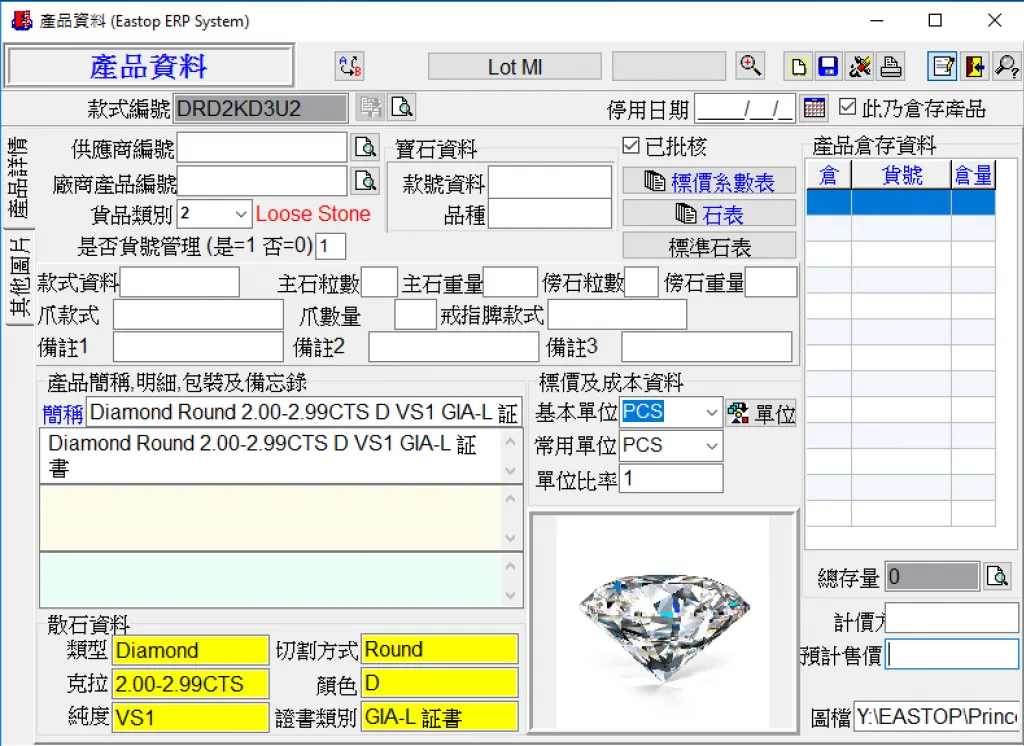
Task: Click the search icon beside 總存量
Action: click(x=997, y=576)
